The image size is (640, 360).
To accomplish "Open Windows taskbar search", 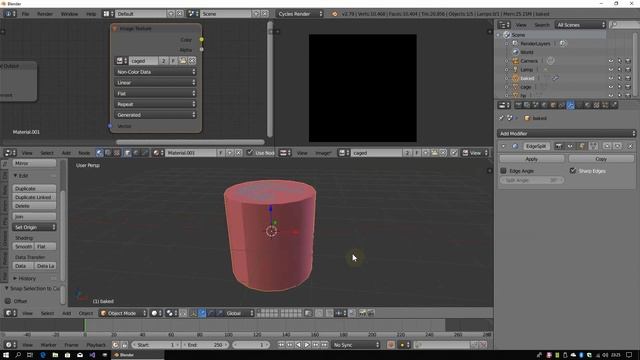I will [18, 355].
